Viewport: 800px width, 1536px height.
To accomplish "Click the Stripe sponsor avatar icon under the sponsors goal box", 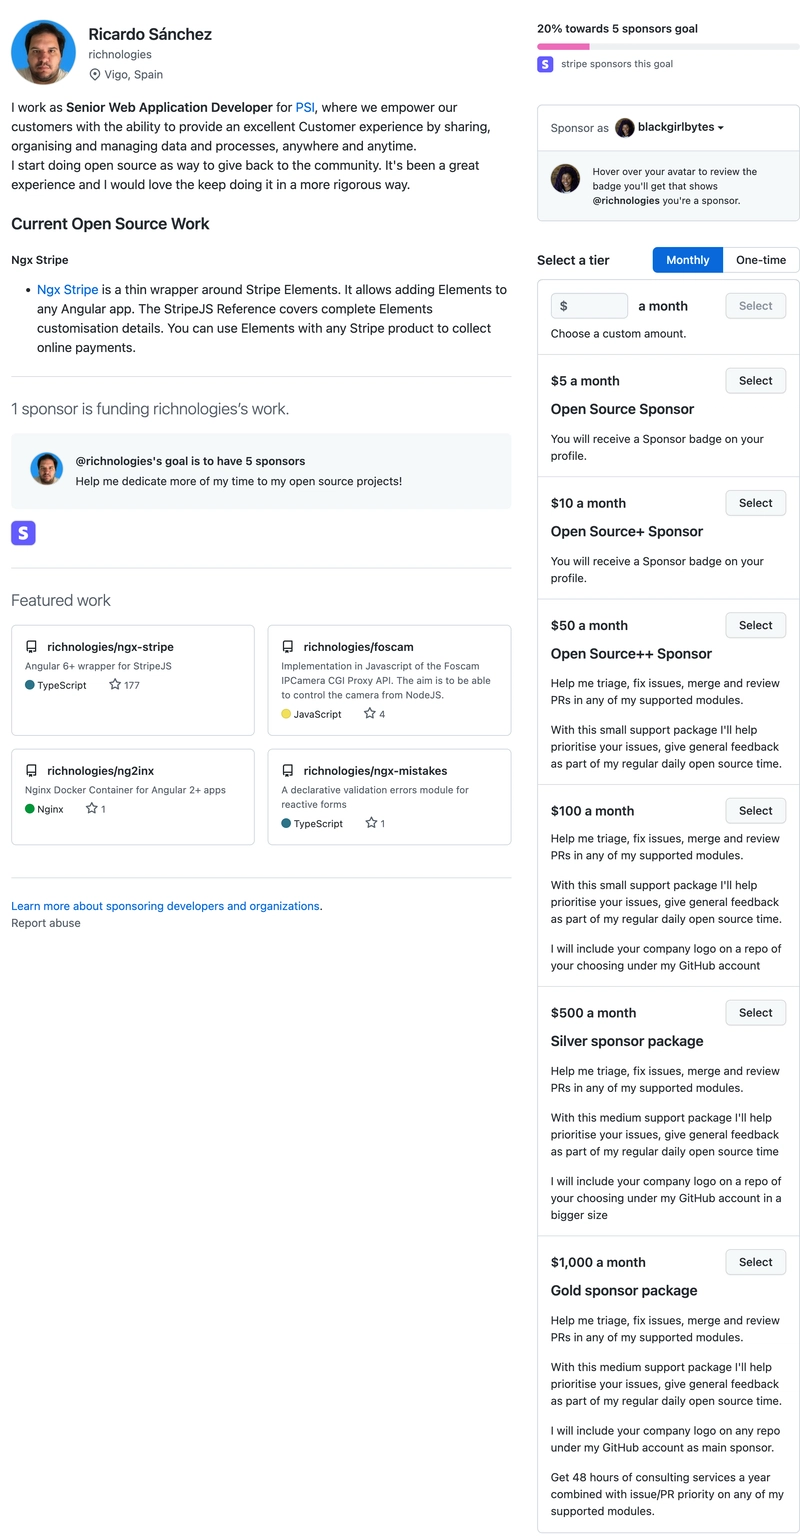I will 23,533.
